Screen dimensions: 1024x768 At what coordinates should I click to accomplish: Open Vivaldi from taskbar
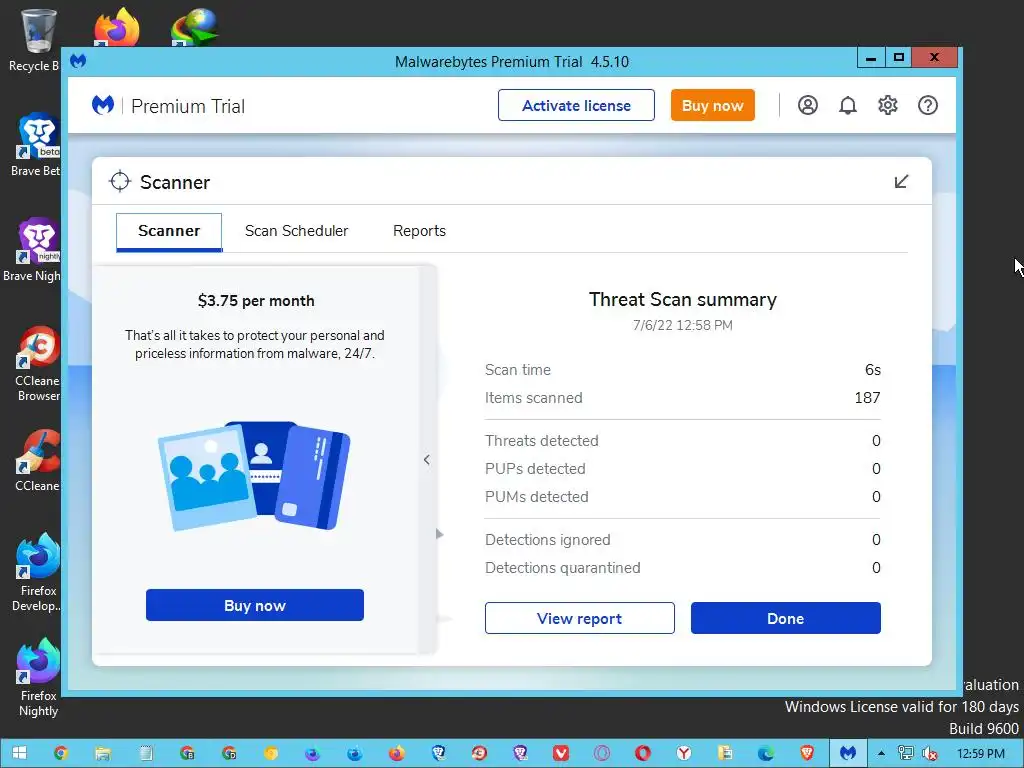(560, 754)
